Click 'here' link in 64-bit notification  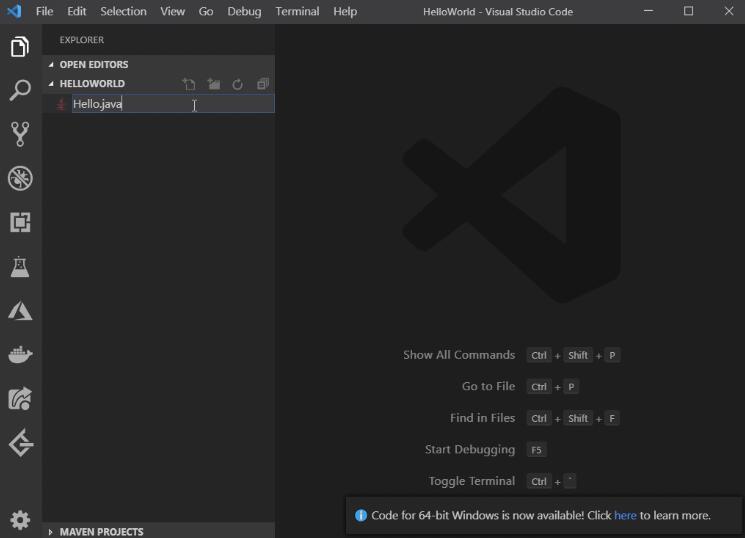click(x=625, y=515)
